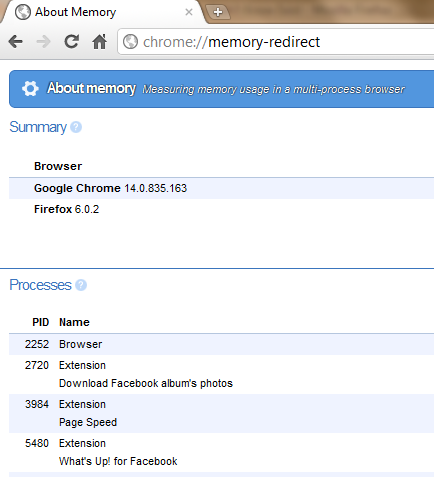Open a new tab with plus button

tap(218, 12)
